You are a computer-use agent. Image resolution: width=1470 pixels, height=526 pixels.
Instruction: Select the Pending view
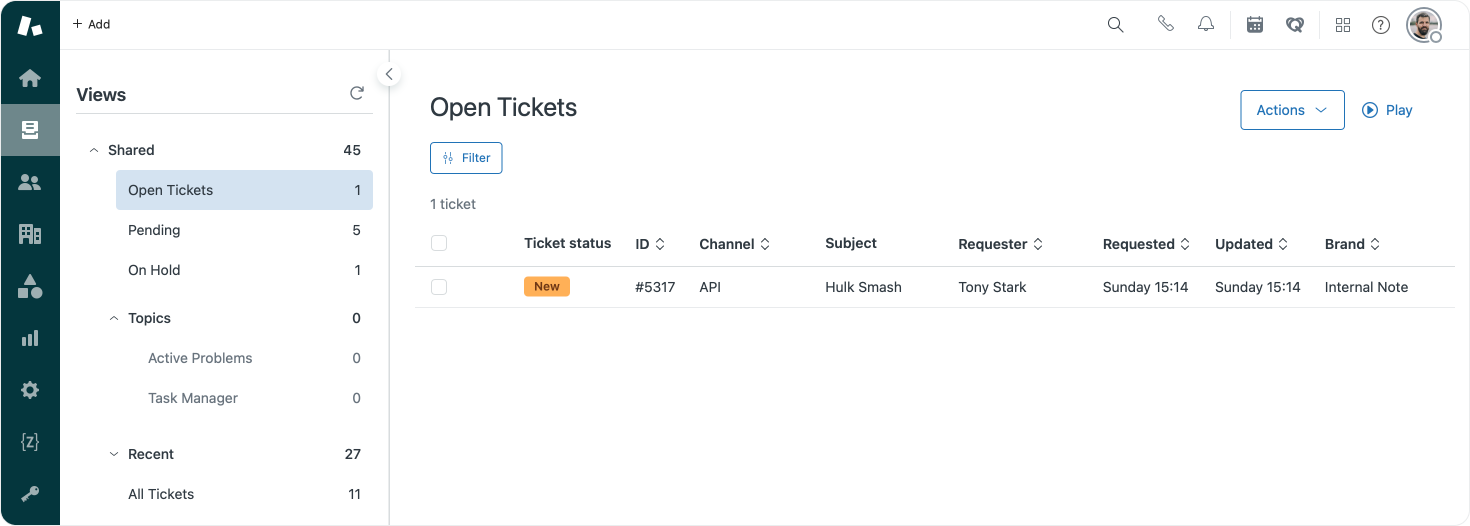click(x=154, y=230)
